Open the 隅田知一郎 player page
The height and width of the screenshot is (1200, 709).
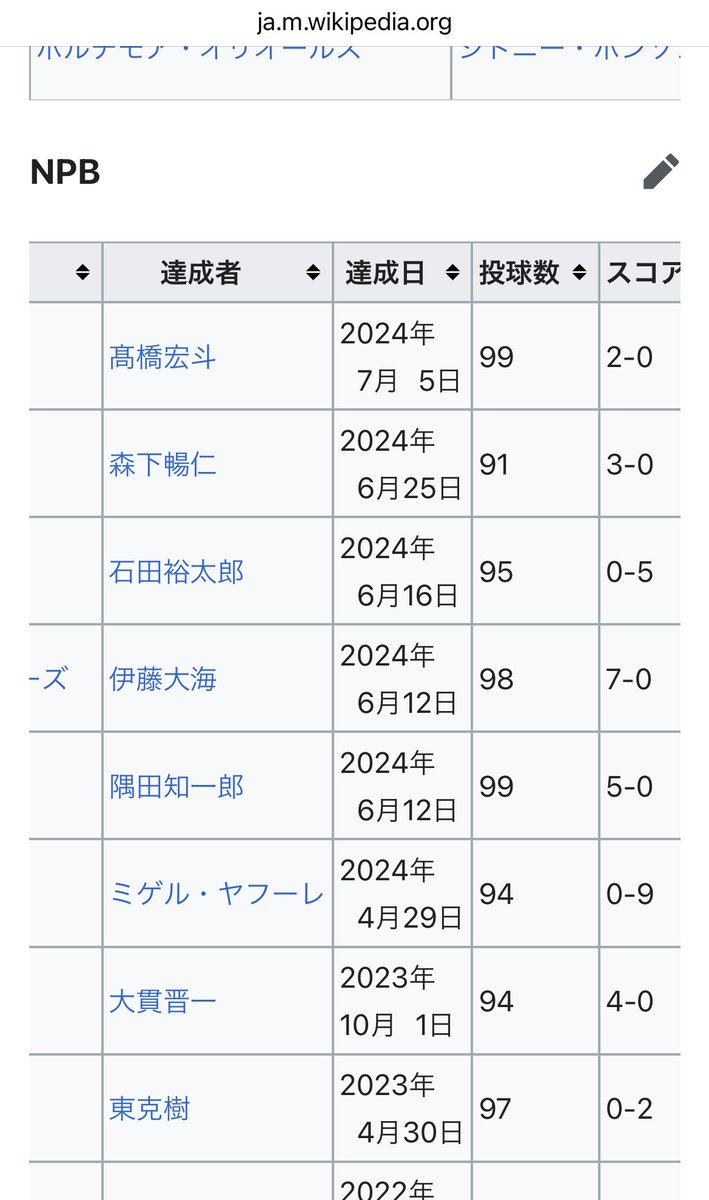(x=176, y=787)
